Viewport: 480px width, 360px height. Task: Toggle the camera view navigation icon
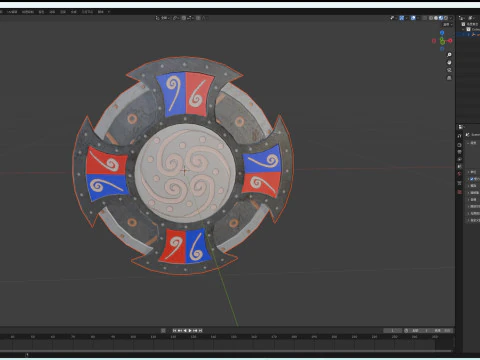point(449,70)
